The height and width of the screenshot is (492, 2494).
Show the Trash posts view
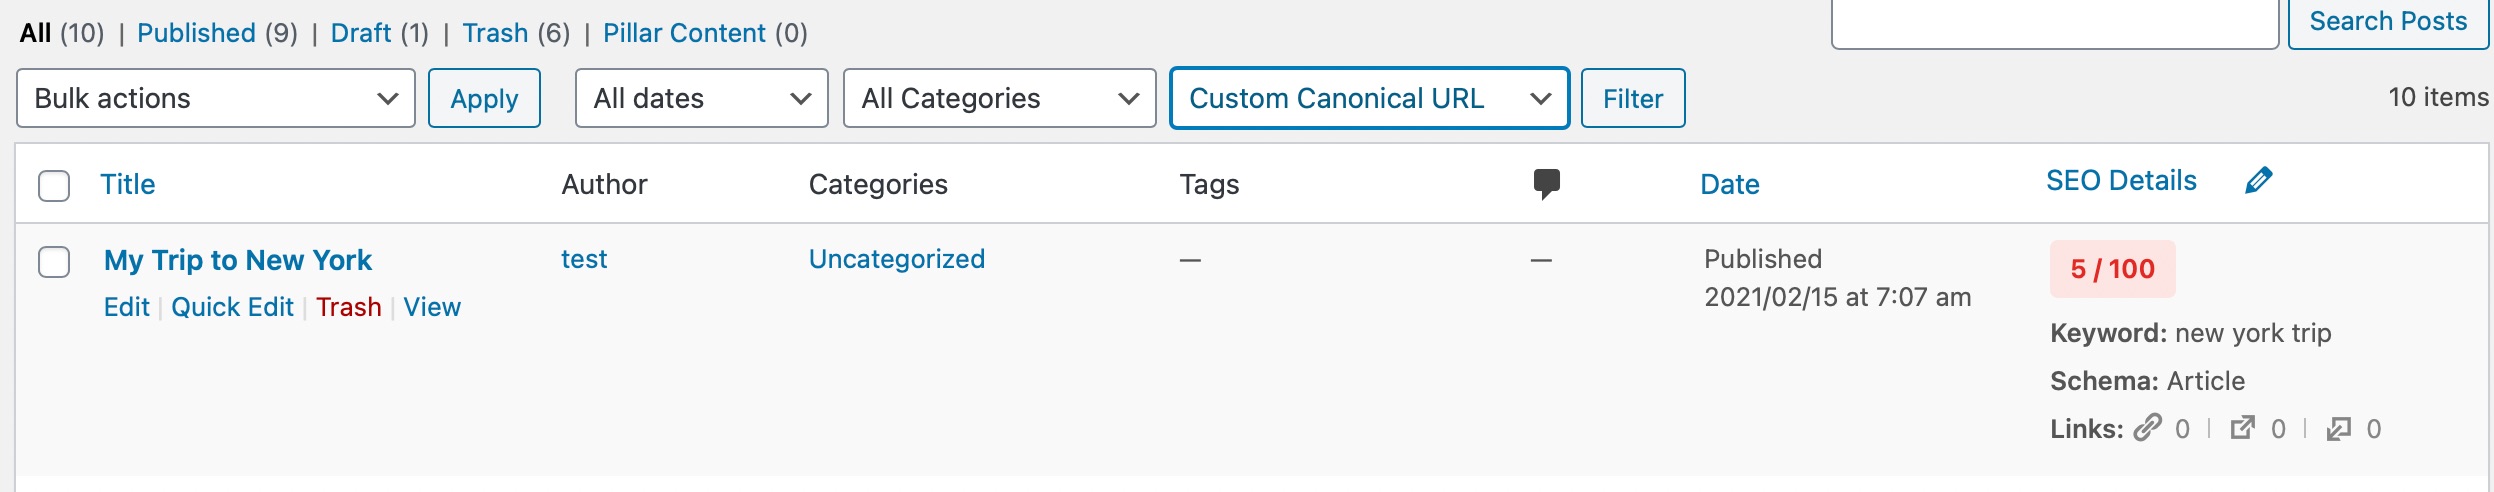[495, 33]
